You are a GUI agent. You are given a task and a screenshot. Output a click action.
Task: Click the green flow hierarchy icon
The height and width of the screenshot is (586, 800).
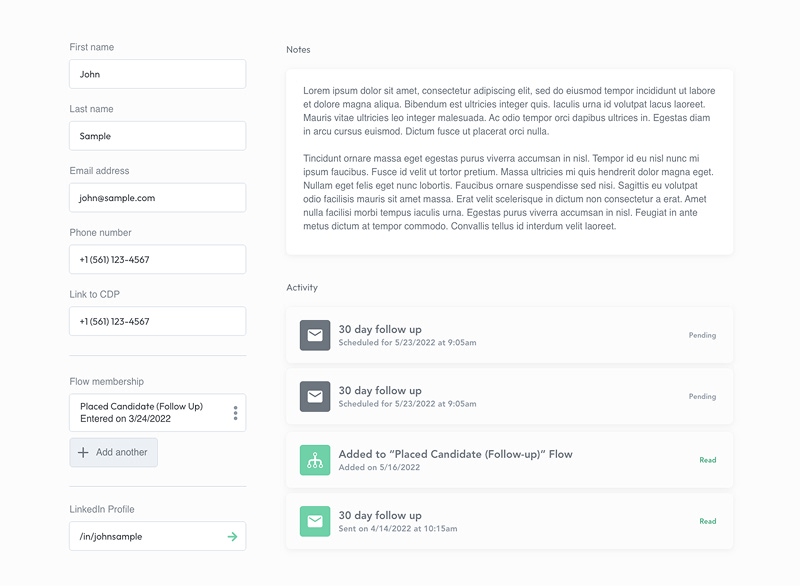315,460
